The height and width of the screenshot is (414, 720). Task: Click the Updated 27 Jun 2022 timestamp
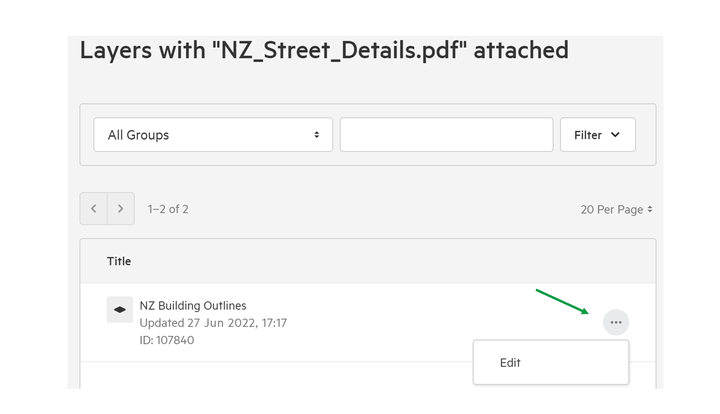tap(213, 323)
